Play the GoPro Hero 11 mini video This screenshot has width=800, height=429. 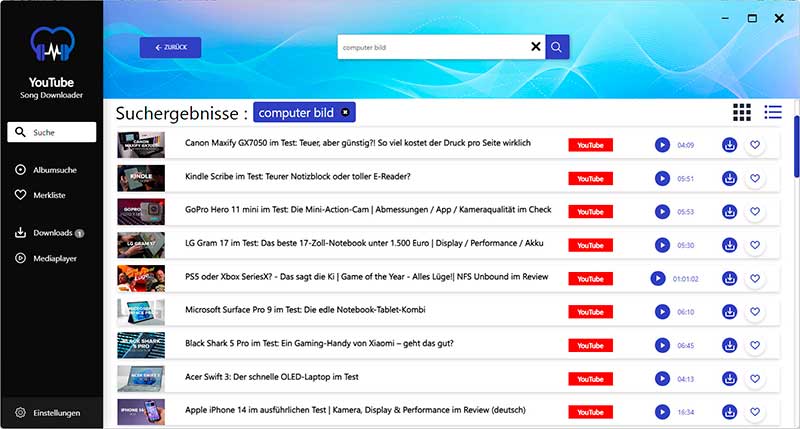662,212
